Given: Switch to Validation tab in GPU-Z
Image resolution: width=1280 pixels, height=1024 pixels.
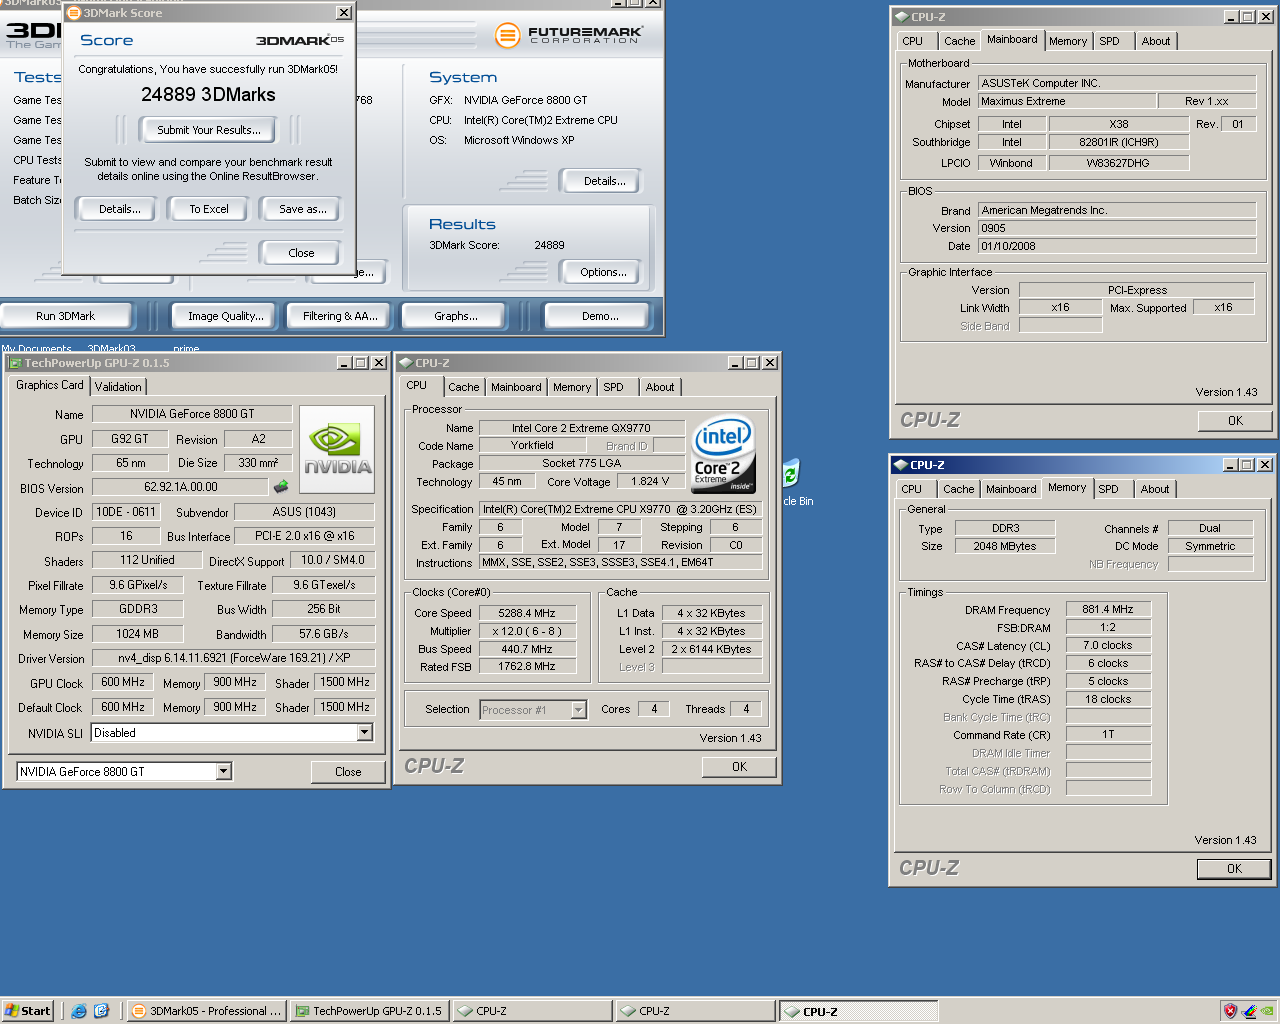Looking at the screenshot, I should click(118, 386).
